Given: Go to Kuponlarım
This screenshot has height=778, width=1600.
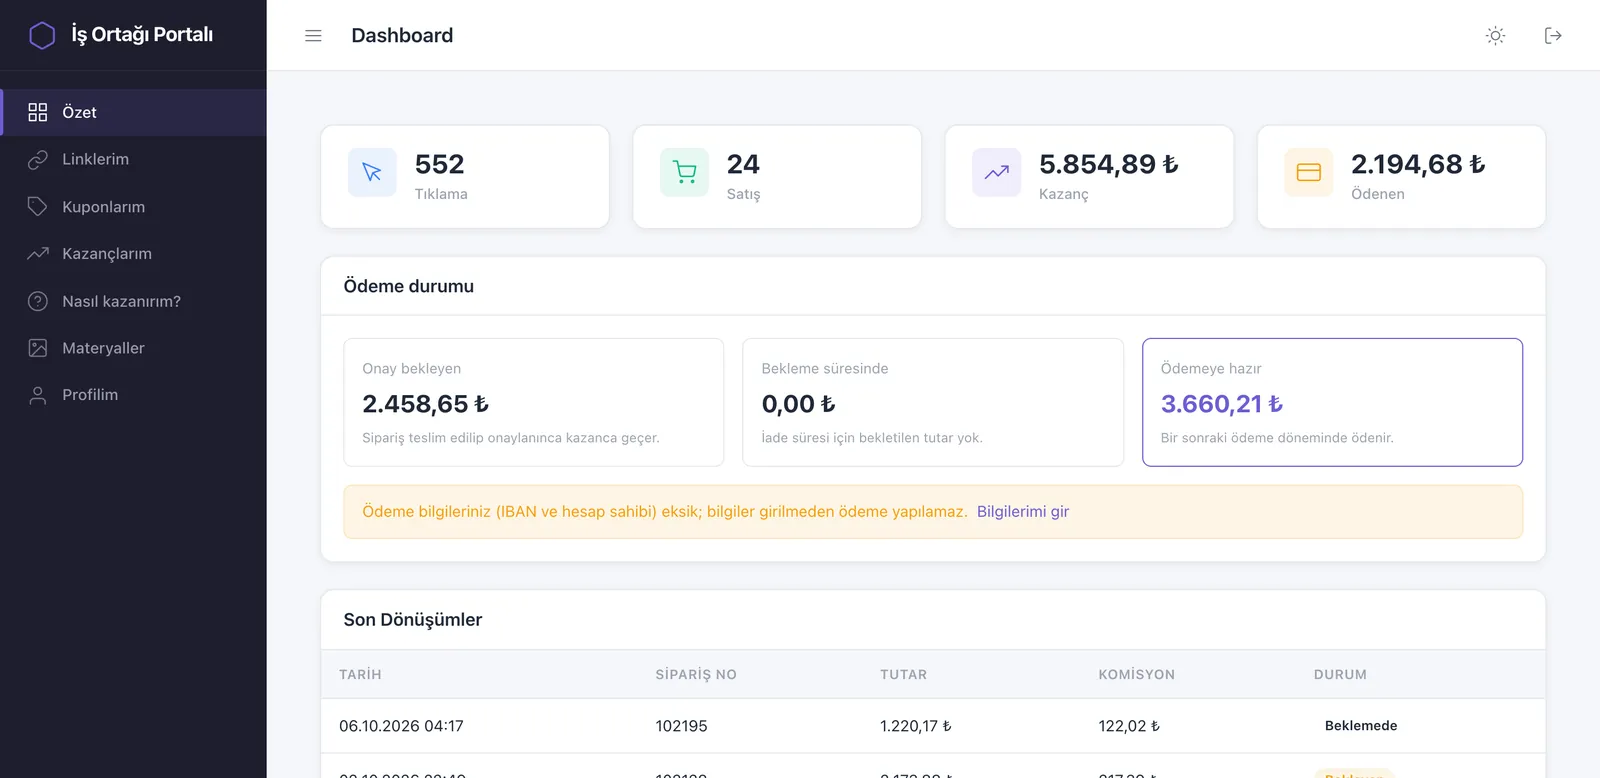Looking at the screenshot, I should 133,206.
